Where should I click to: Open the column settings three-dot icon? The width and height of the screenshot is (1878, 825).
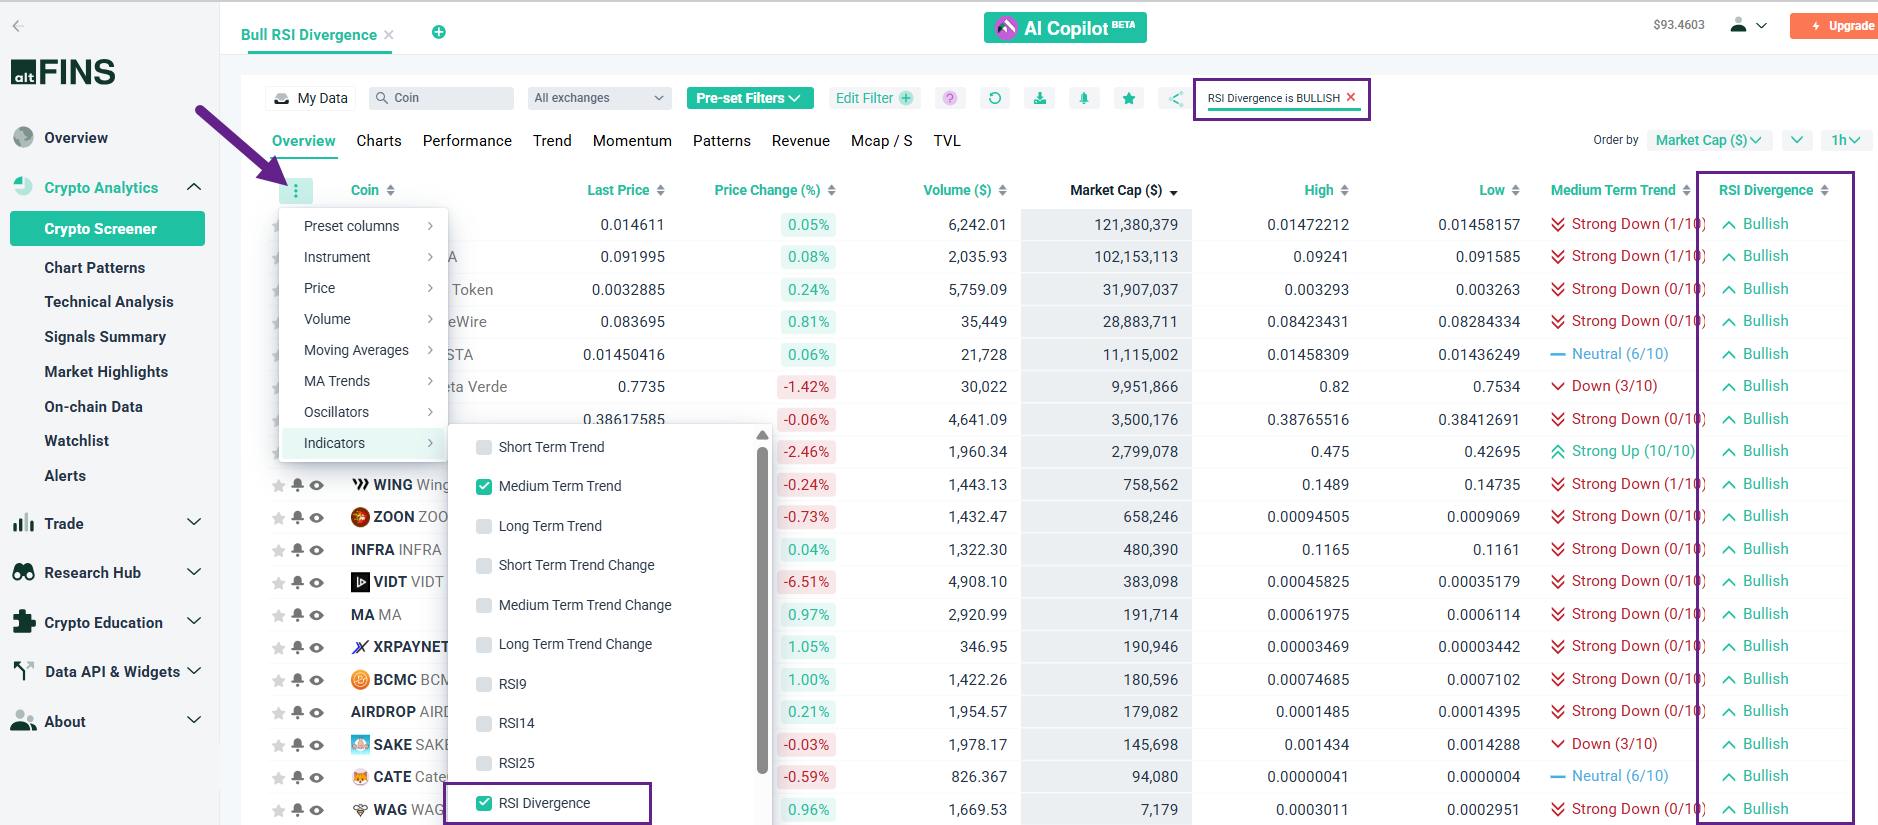click(x=296, y=190)
